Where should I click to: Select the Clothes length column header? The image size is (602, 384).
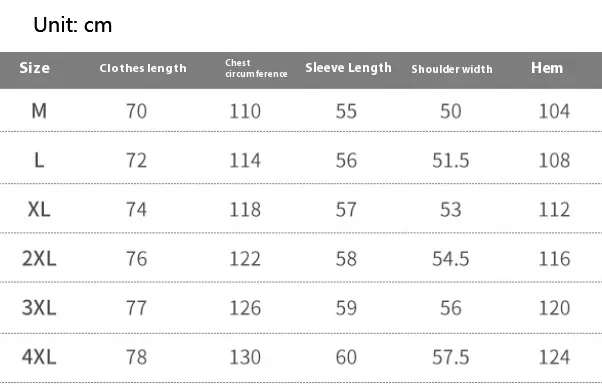click(143, 68)
